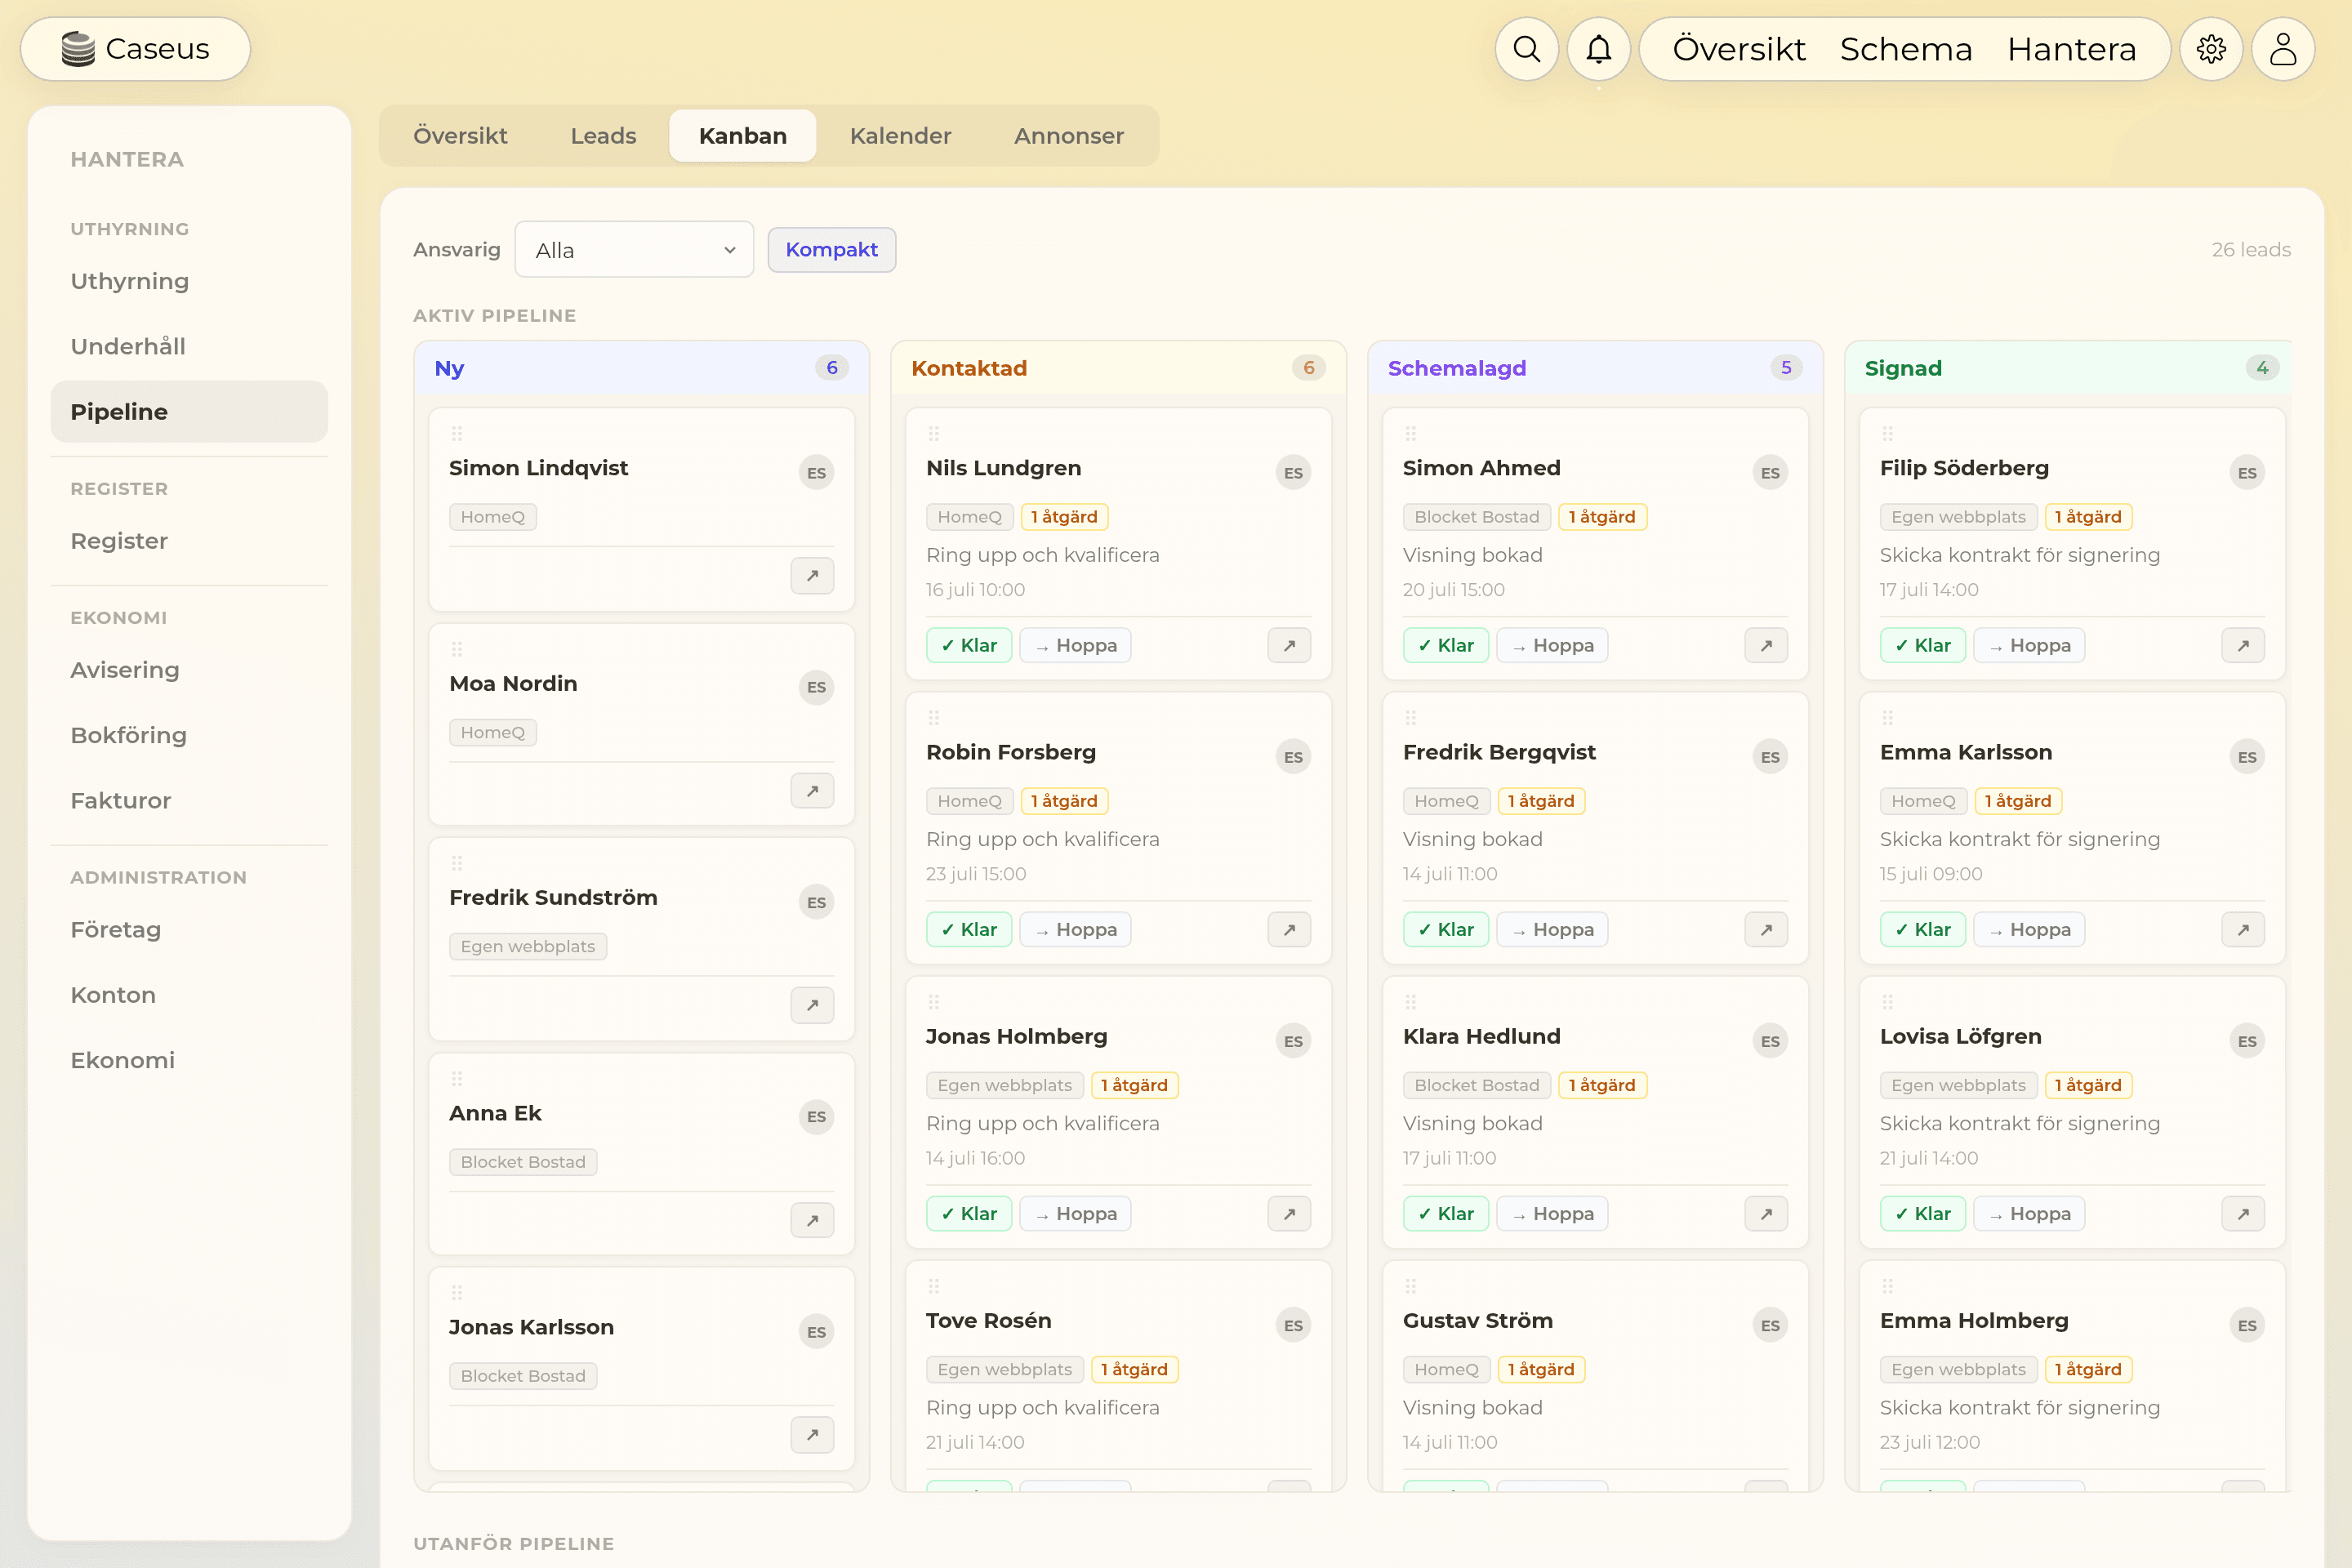Open Nils Lundgren card arrow icon
Image resolution: width=2352 pixels, height=1568 pixels.
(x=1289, y=645)
